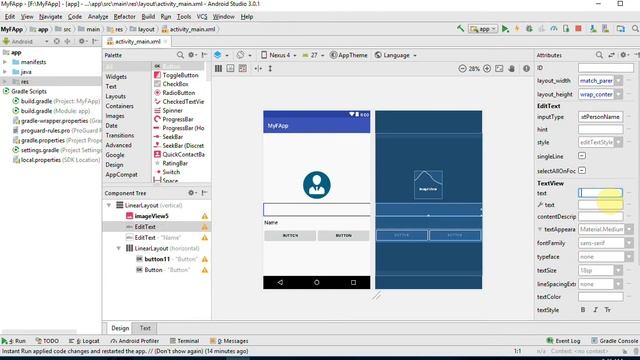Click the profile image in preview

(317, 185)
